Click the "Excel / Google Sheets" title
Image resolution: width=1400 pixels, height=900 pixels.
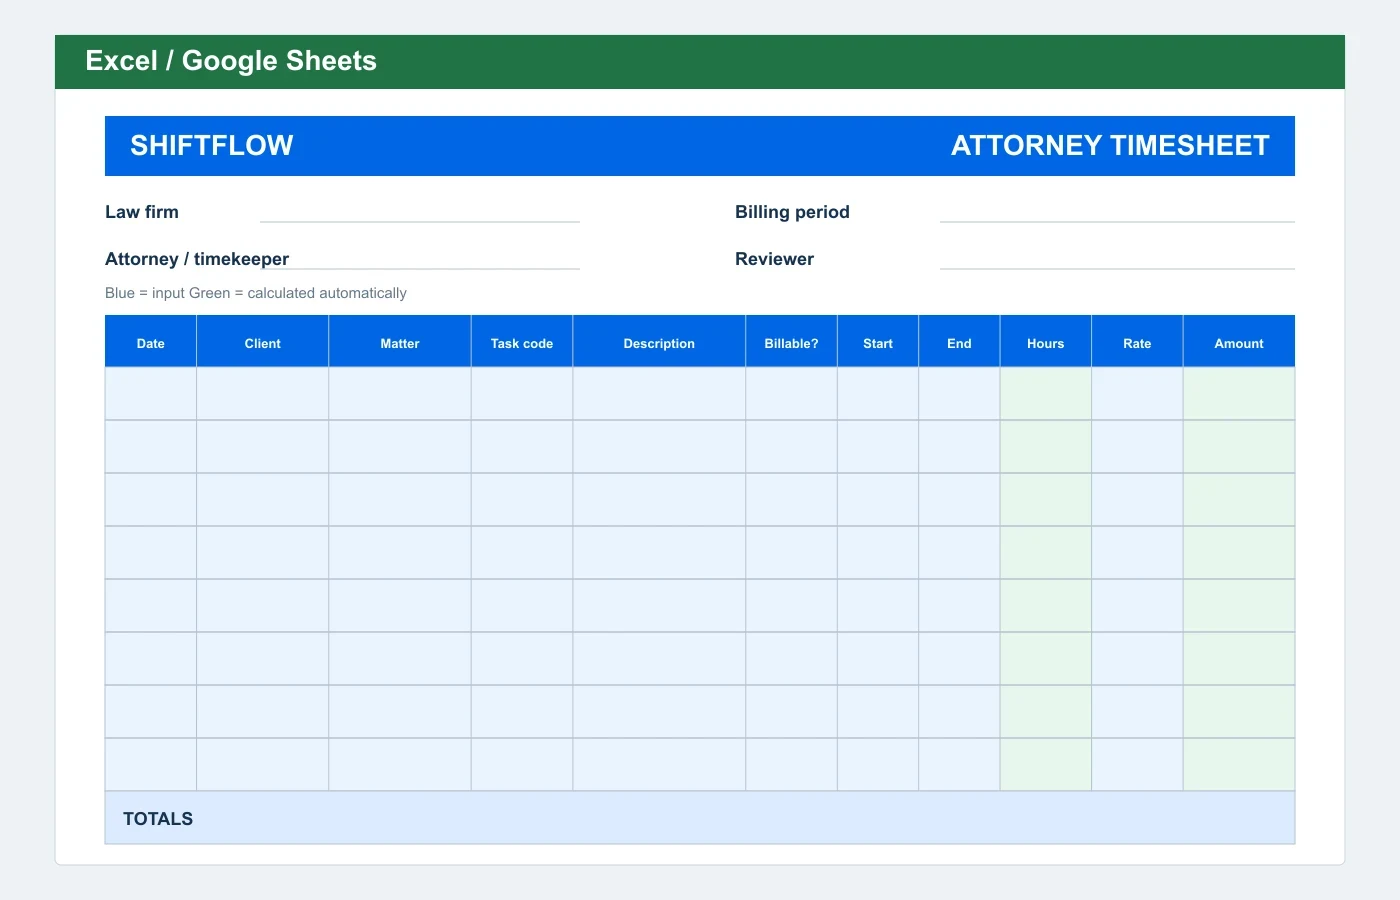[231, 61]
